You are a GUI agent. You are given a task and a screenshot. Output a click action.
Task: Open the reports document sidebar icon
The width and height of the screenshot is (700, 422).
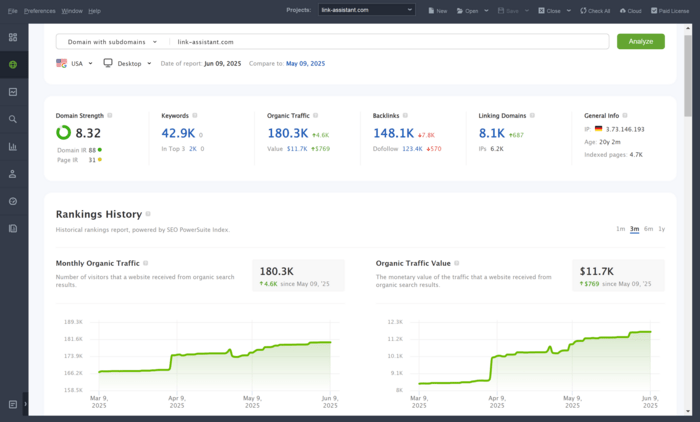tap(13, 229)
